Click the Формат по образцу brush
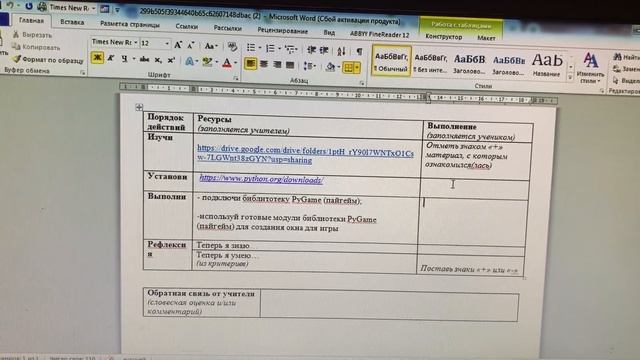This screenshot has height=360, width=640. [48, 60]
